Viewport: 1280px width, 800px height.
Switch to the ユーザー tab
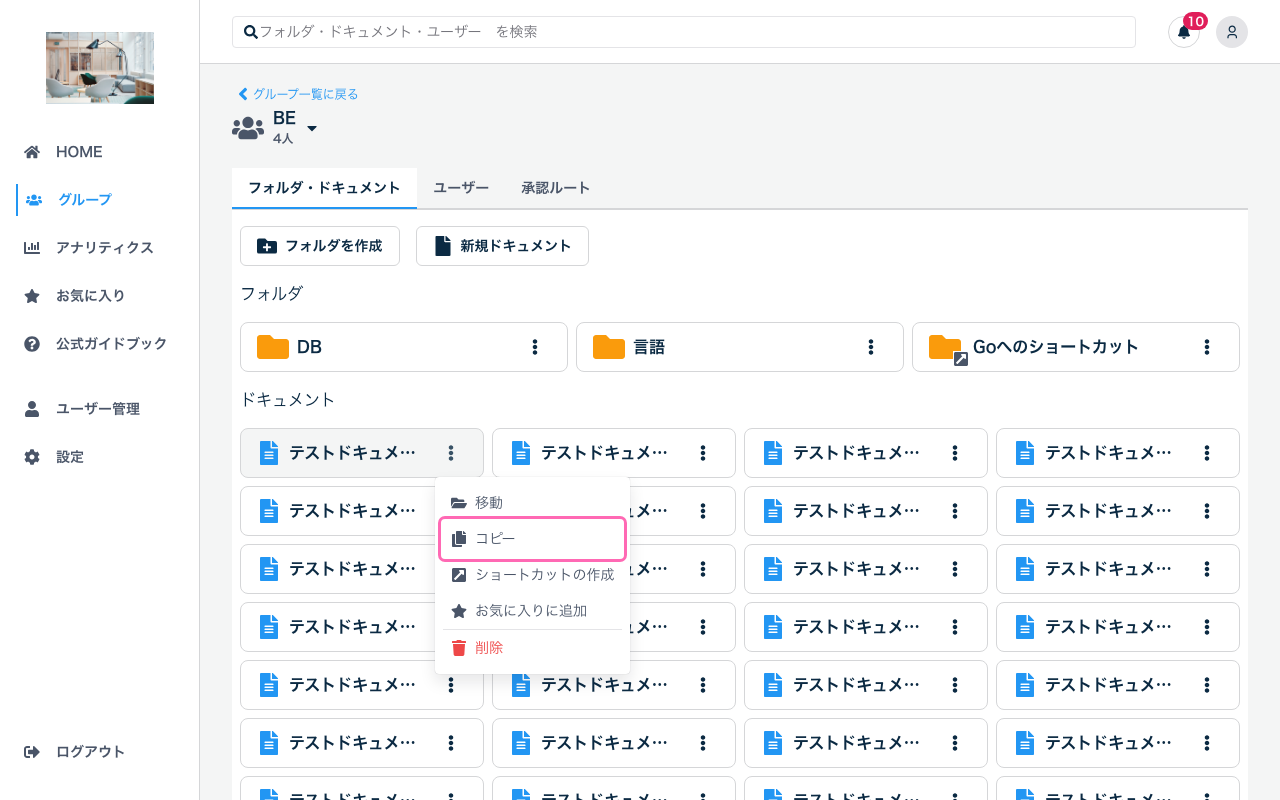[x=461, y=187]
